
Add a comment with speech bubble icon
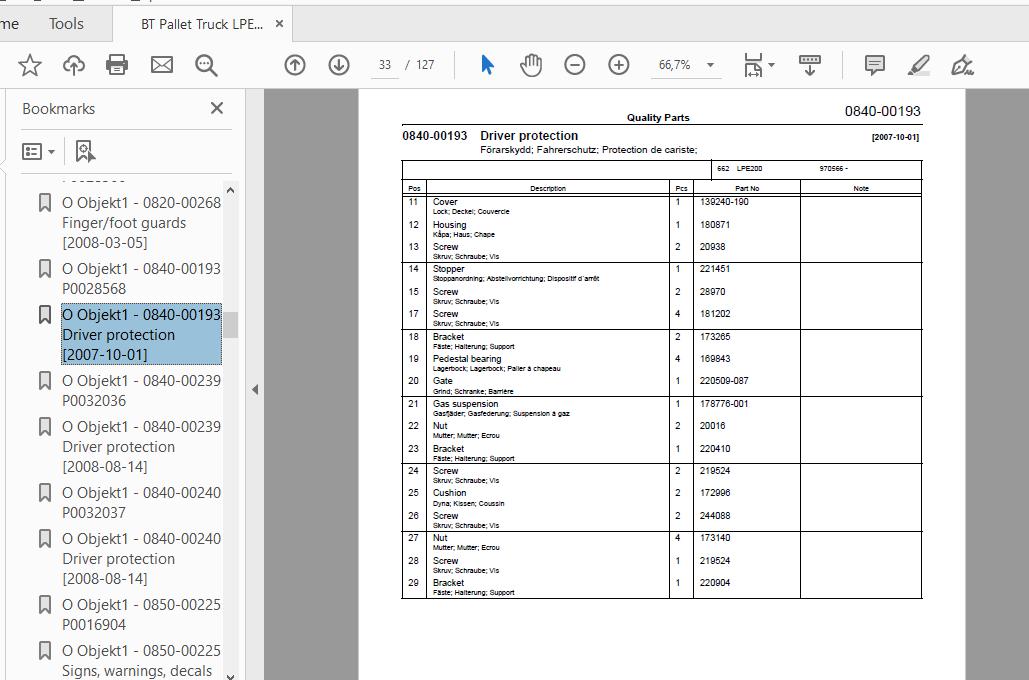[874, 65]
